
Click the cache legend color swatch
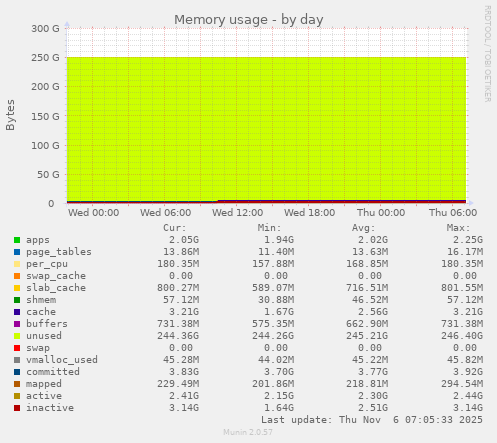click(x=17, y=312)
